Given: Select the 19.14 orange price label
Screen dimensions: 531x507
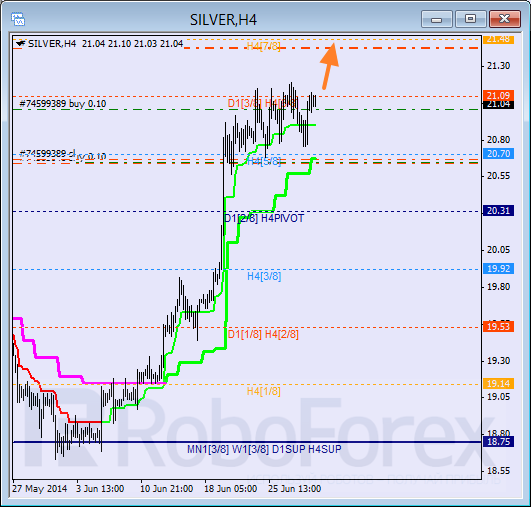Looking at the screenshot, I should click(498, 383).
